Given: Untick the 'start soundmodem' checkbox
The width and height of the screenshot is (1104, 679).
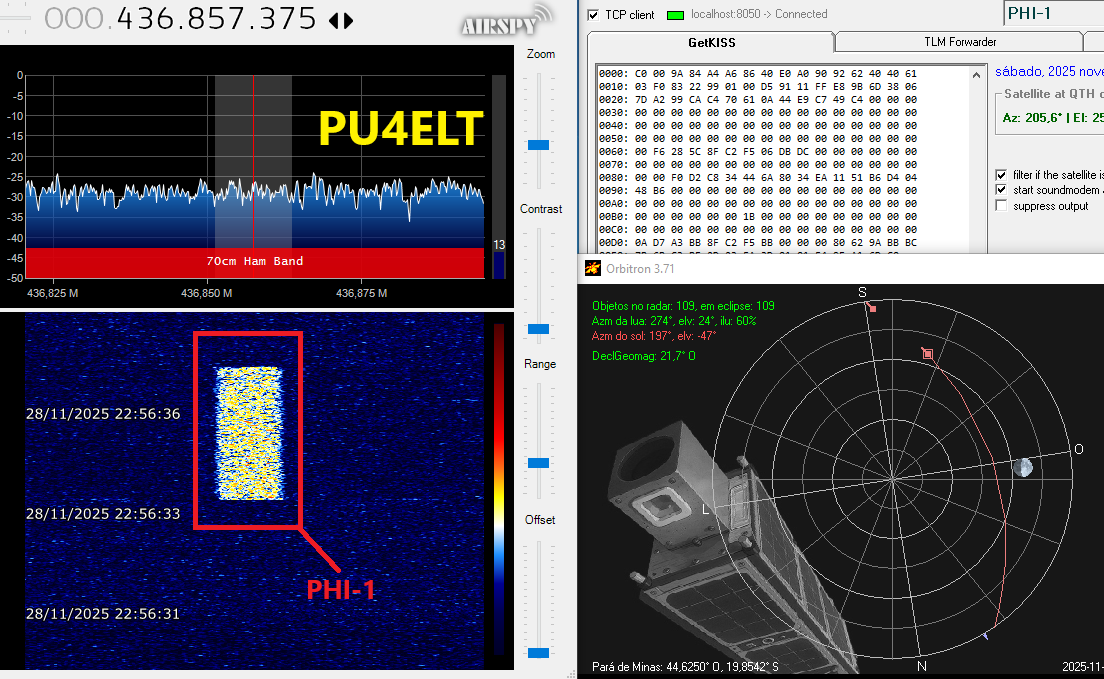Looking at the screenshot, I should point(1001,190).
